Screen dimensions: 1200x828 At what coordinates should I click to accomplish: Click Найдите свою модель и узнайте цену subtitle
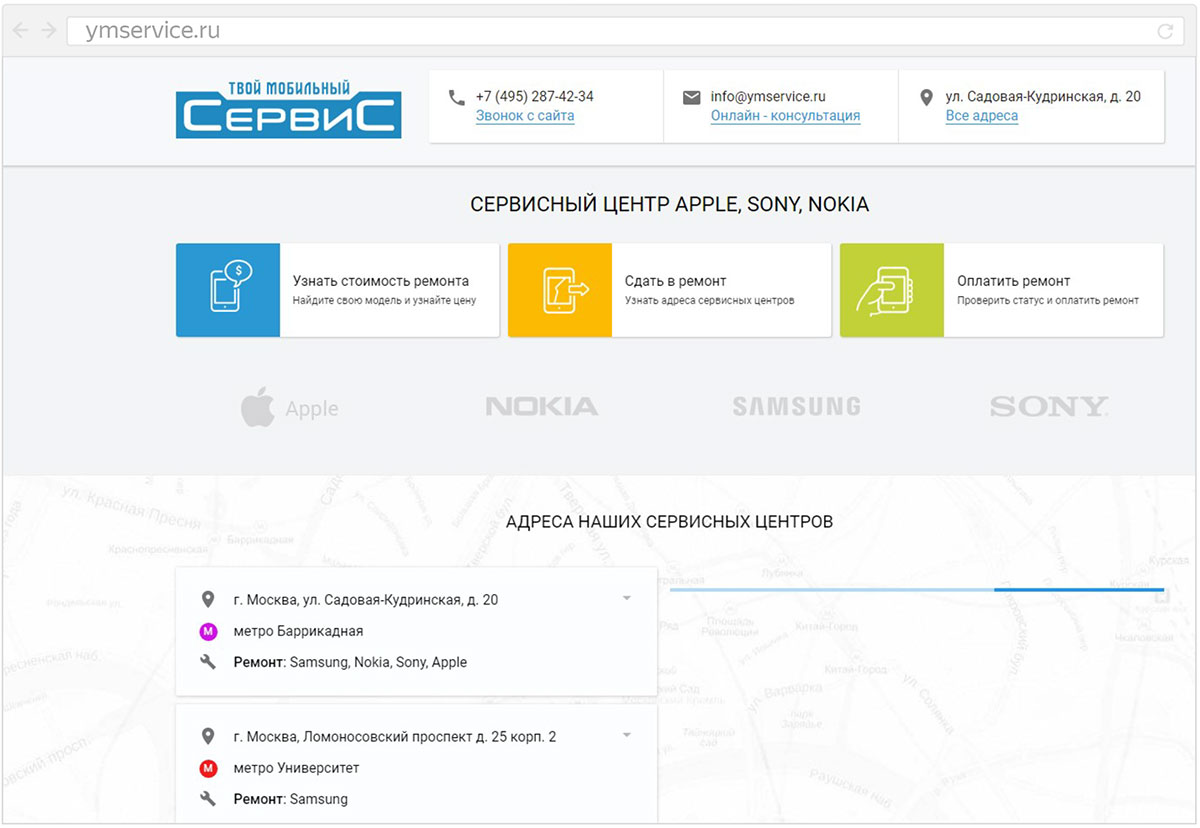tap(384, 300)
